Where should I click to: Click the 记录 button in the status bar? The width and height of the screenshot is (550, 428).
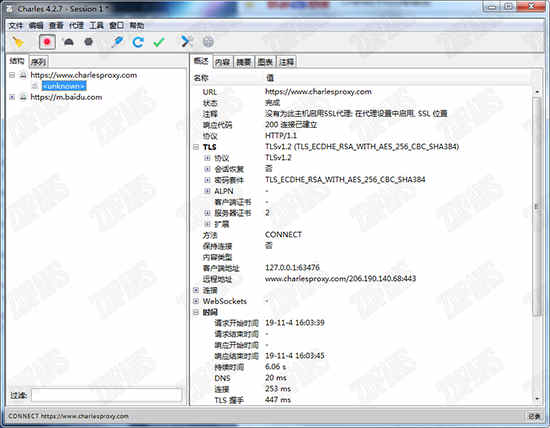click(534, 416)
